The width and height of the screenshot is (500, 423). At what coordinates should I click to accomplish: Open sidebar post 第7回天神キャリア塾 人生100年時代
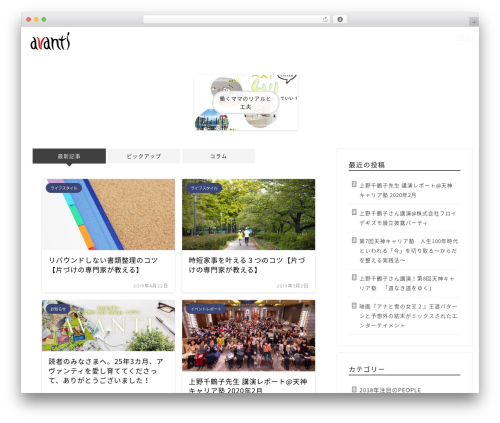pos(408,251)
